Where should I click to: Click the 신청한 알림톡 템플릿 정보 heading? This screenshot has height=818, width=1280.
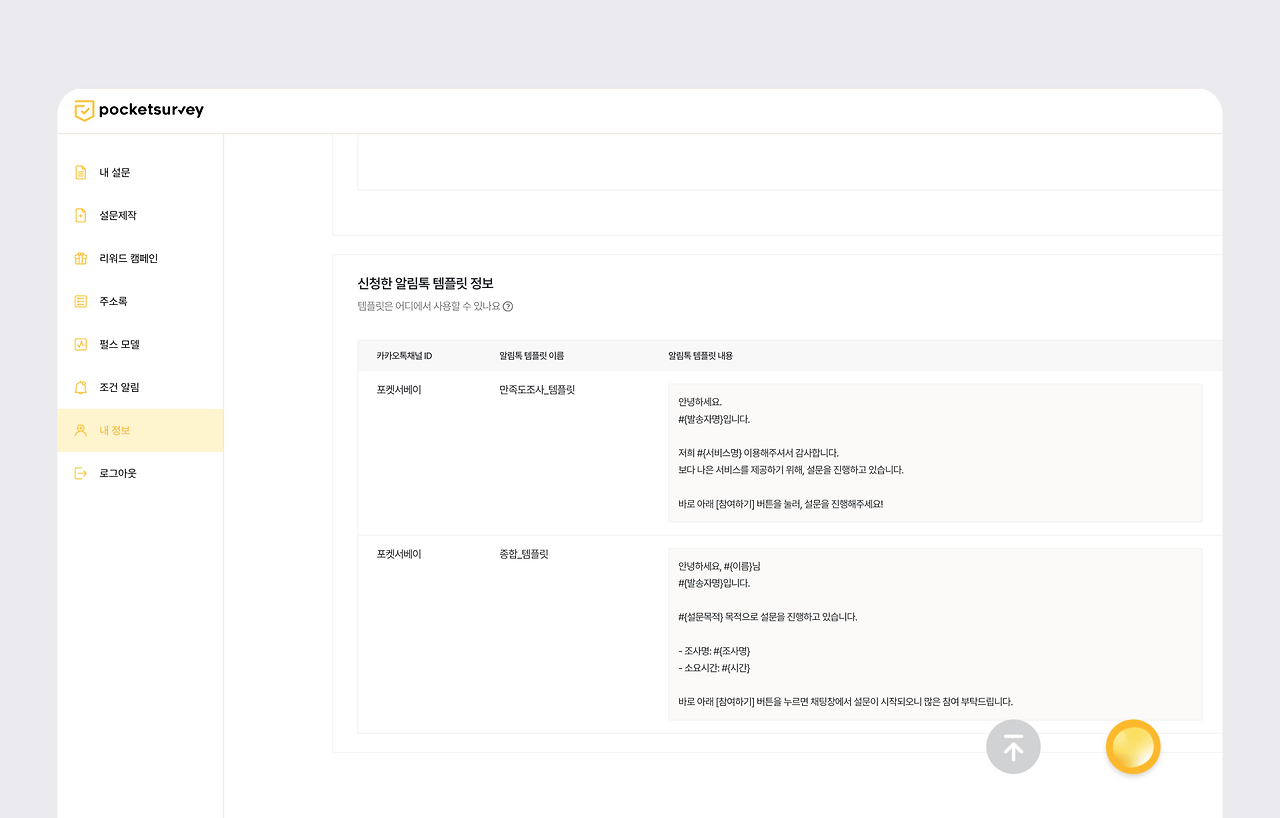coord(426,283)
